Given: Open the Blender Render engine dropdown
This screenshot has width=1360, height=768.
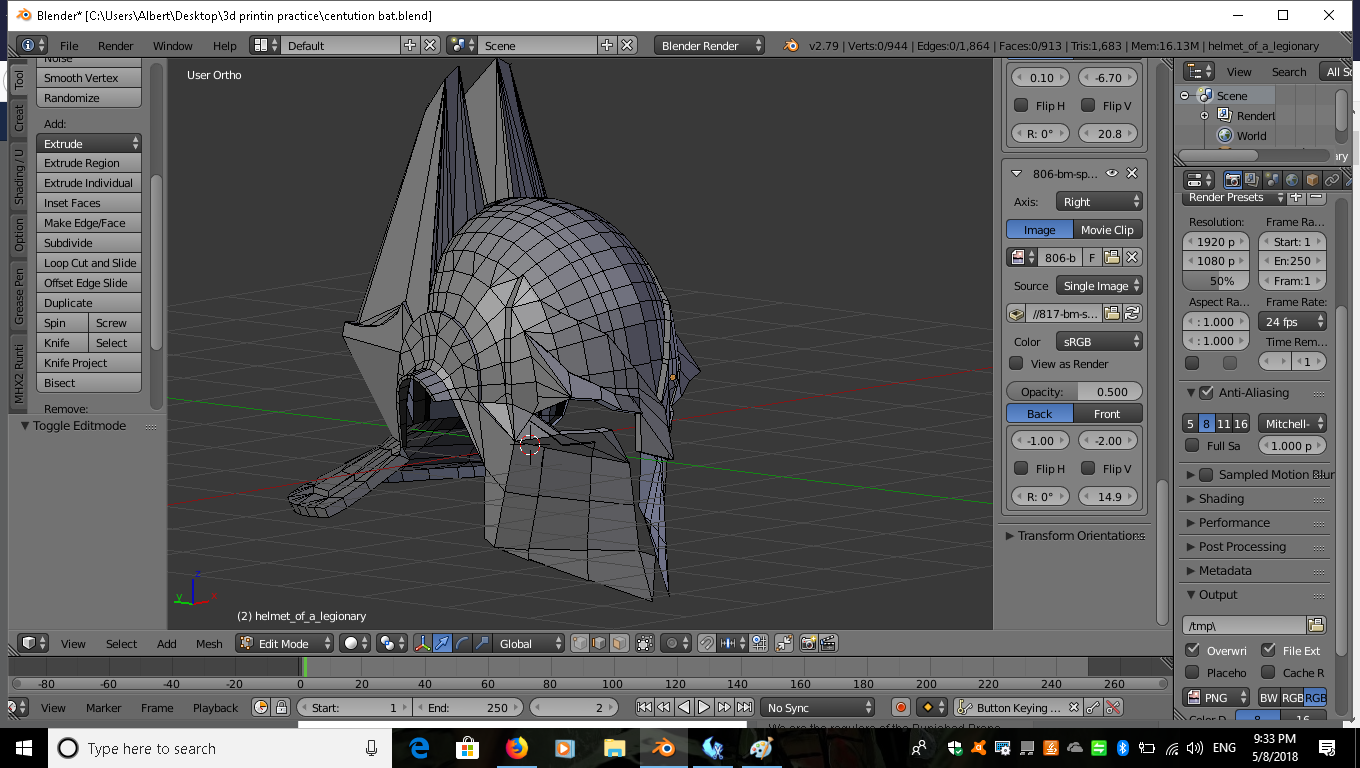Looking at the screenshot, I should click(710, 46).
